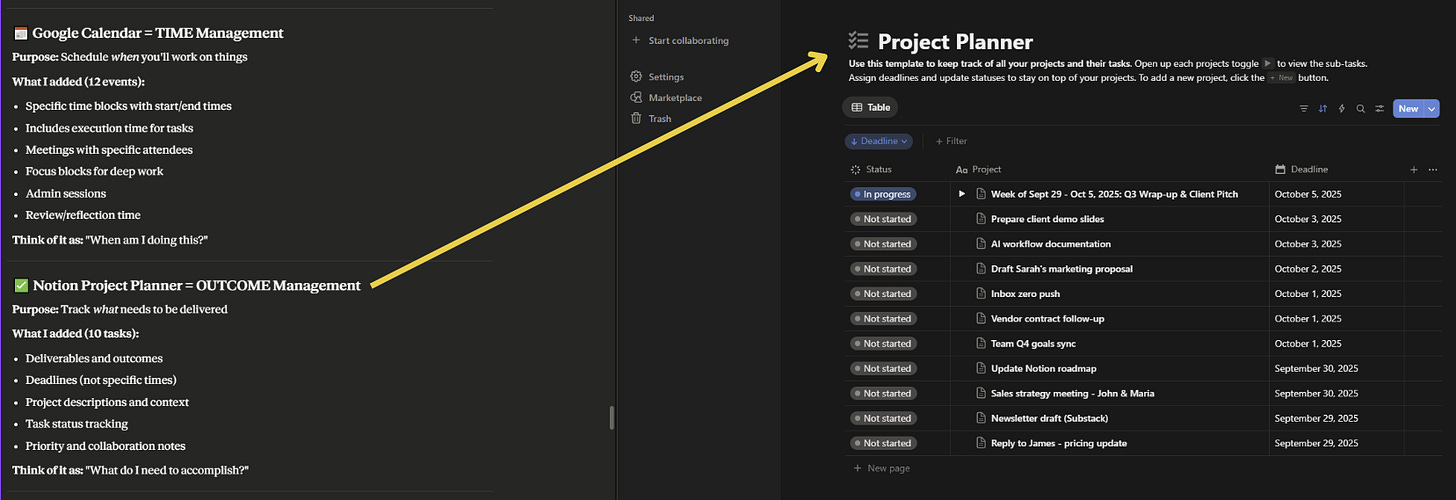Open Sales strategy meeting - John & Maria row
1456x500 pixels.
(1073, 393)
